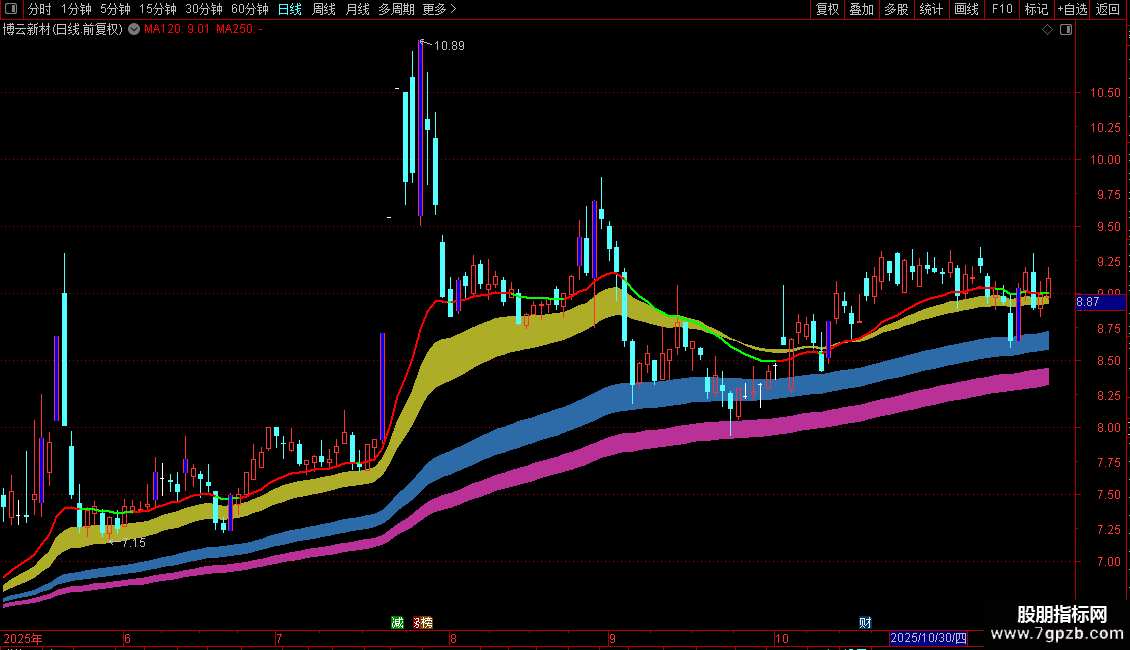Click the green 减 event marker

point(397,623)
